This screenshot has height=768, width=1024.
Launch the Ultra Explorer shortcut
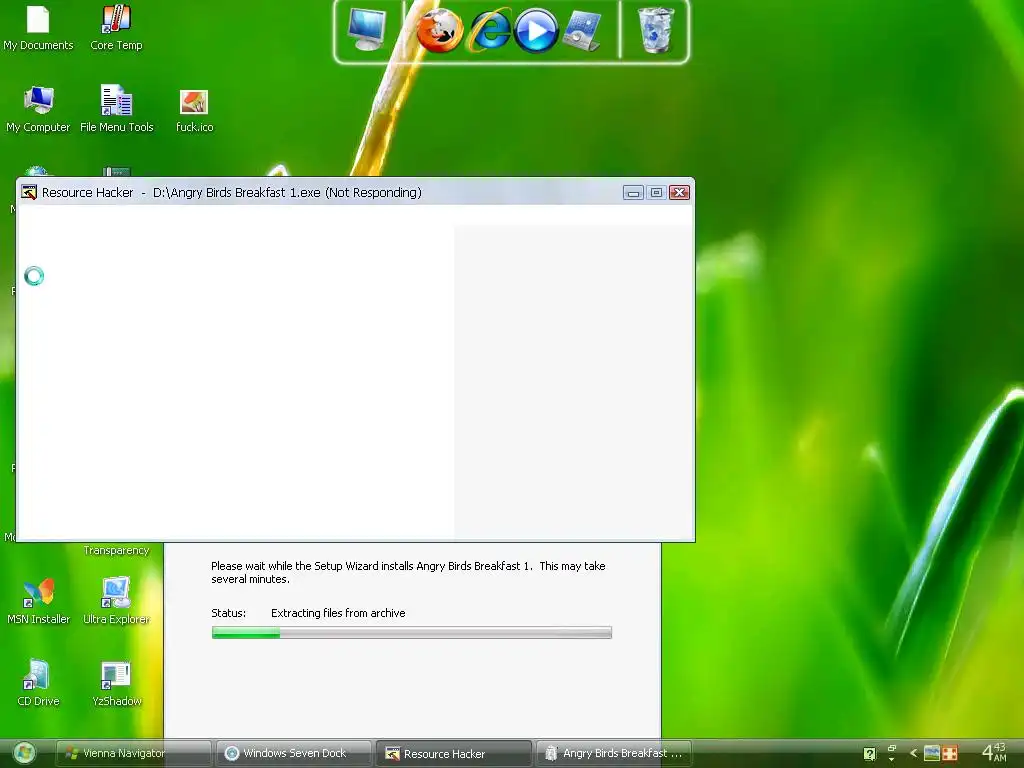[x=116, y=601]
